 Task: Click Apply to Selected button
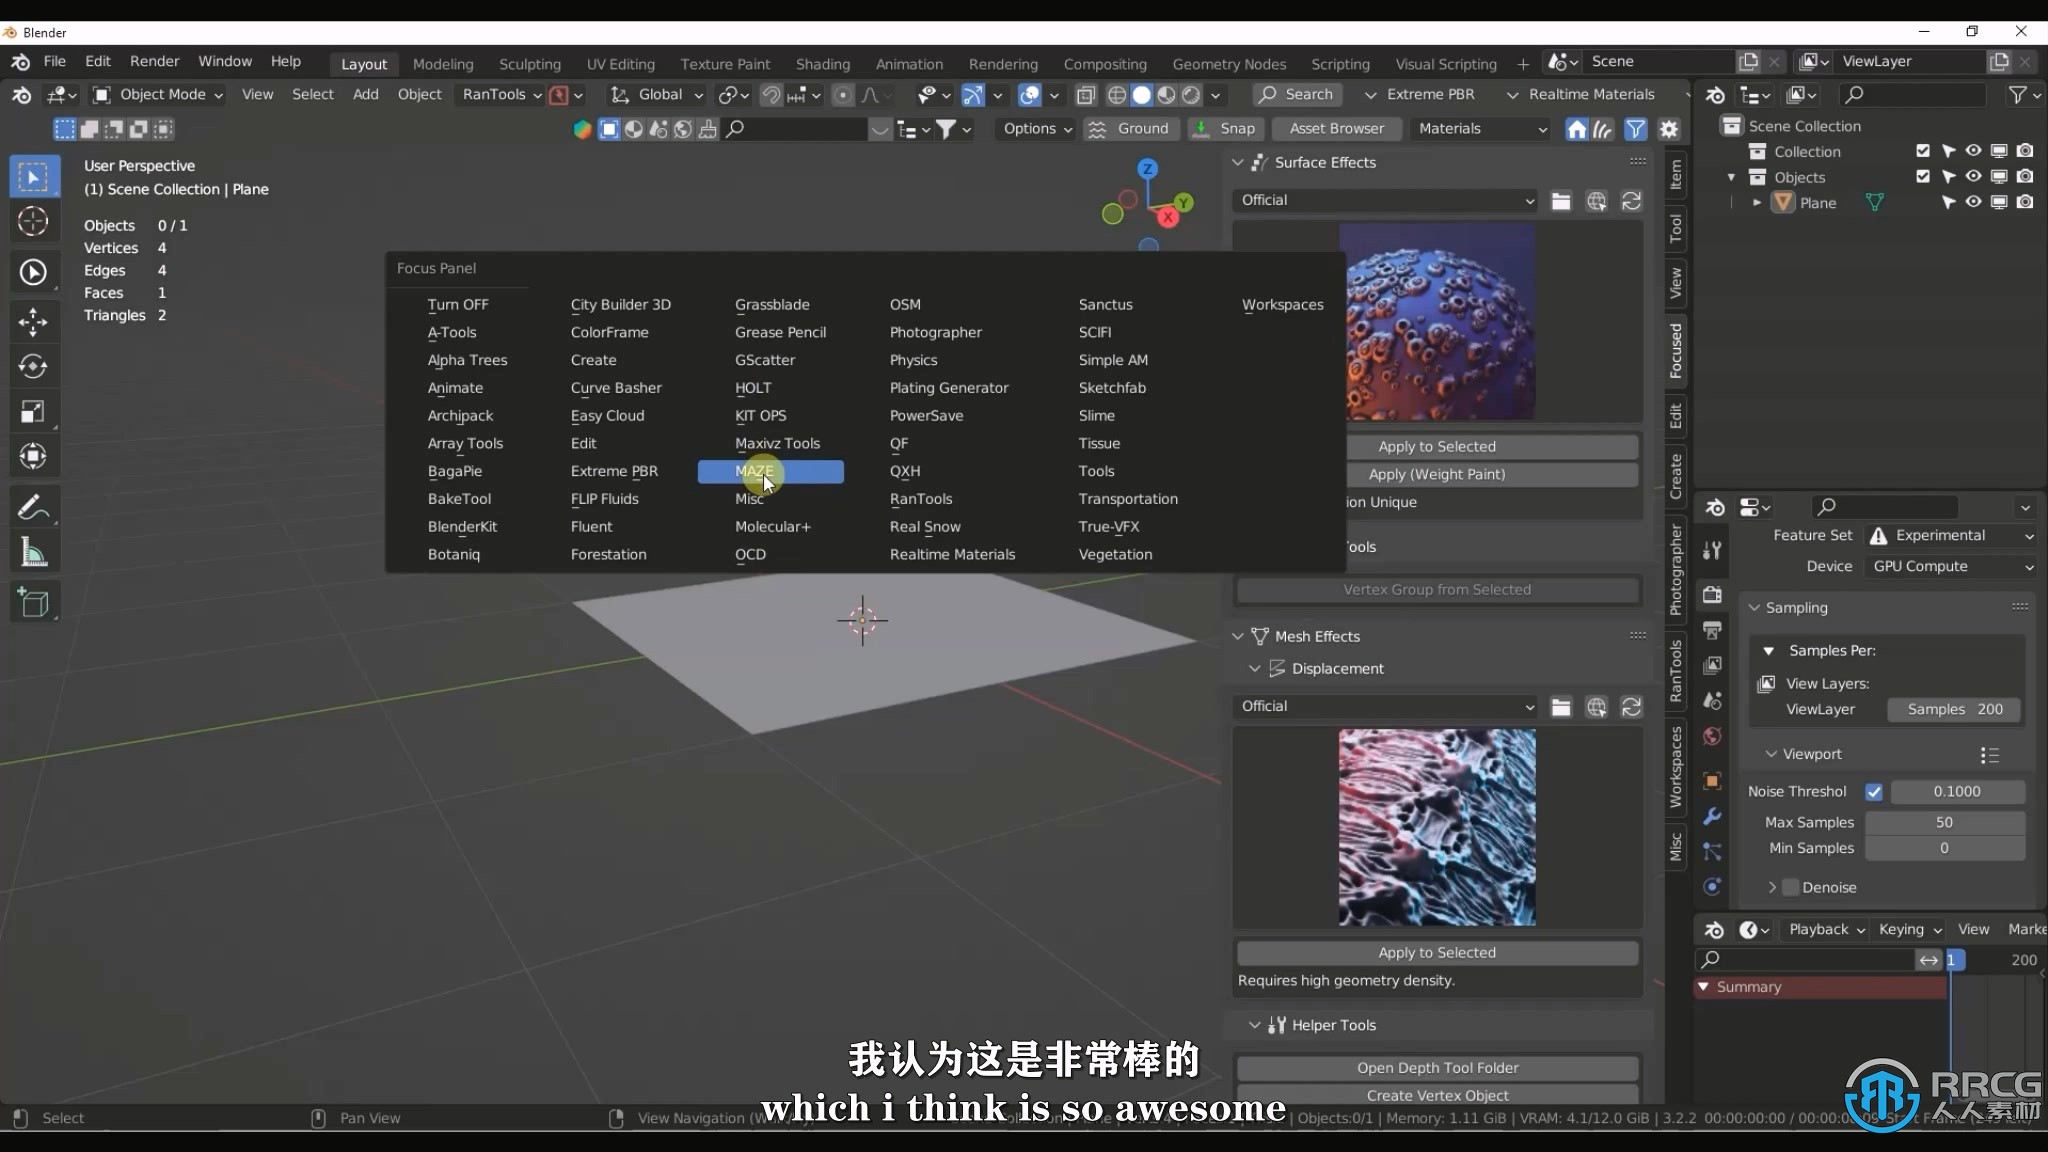(1438, 446)
